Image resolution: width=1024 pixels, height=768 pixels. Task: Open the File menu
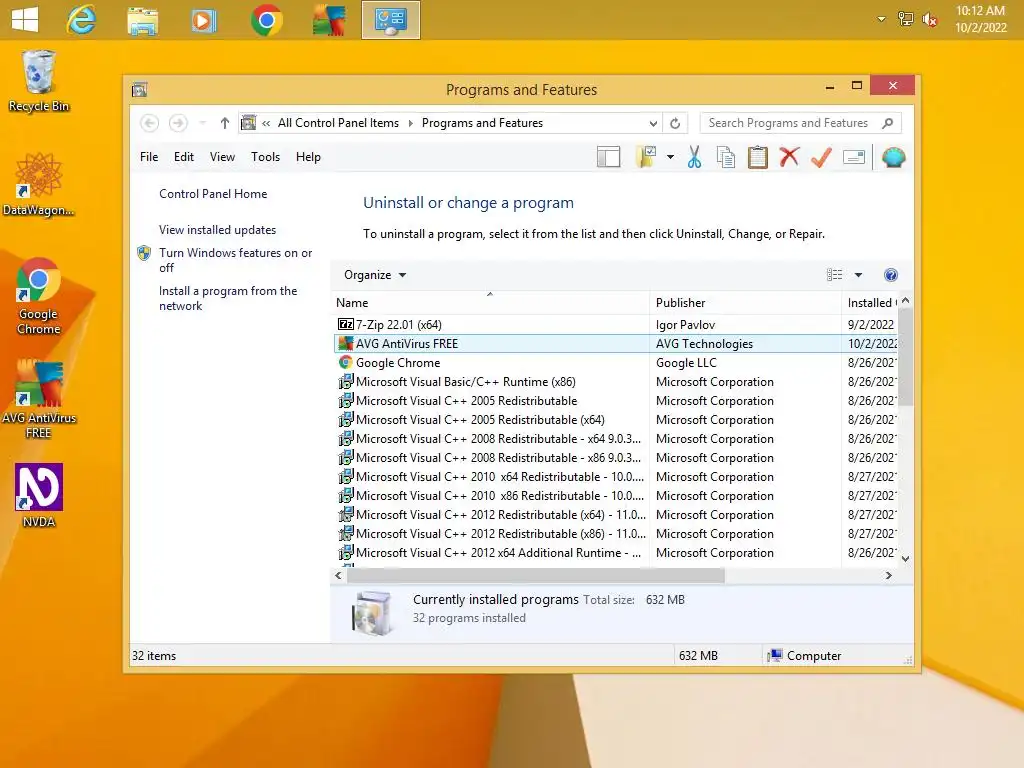[x=149, y=157]
